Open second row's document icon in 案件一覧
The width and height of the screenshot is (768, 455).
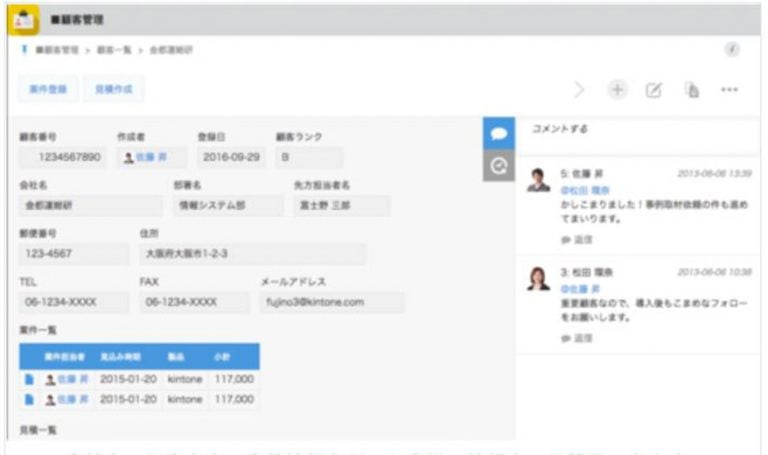tap(27, 399)
